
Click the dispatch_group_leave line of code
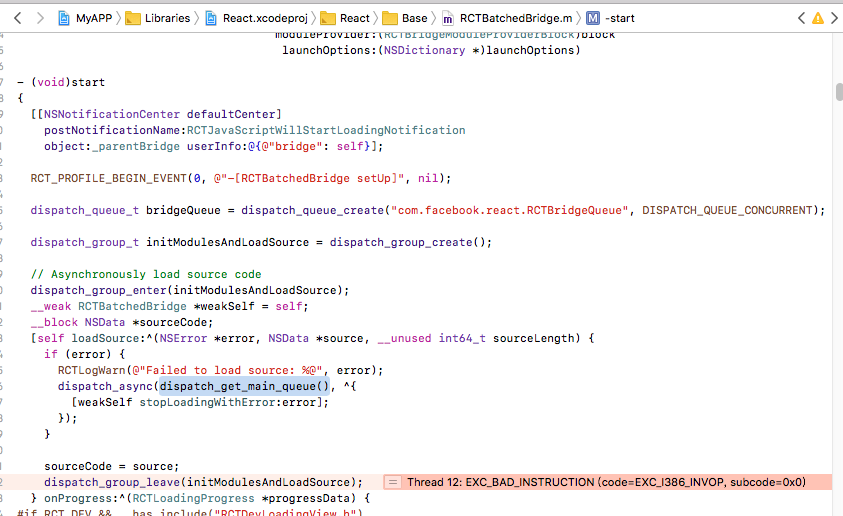pyautogui.click(x=203, y=482)
